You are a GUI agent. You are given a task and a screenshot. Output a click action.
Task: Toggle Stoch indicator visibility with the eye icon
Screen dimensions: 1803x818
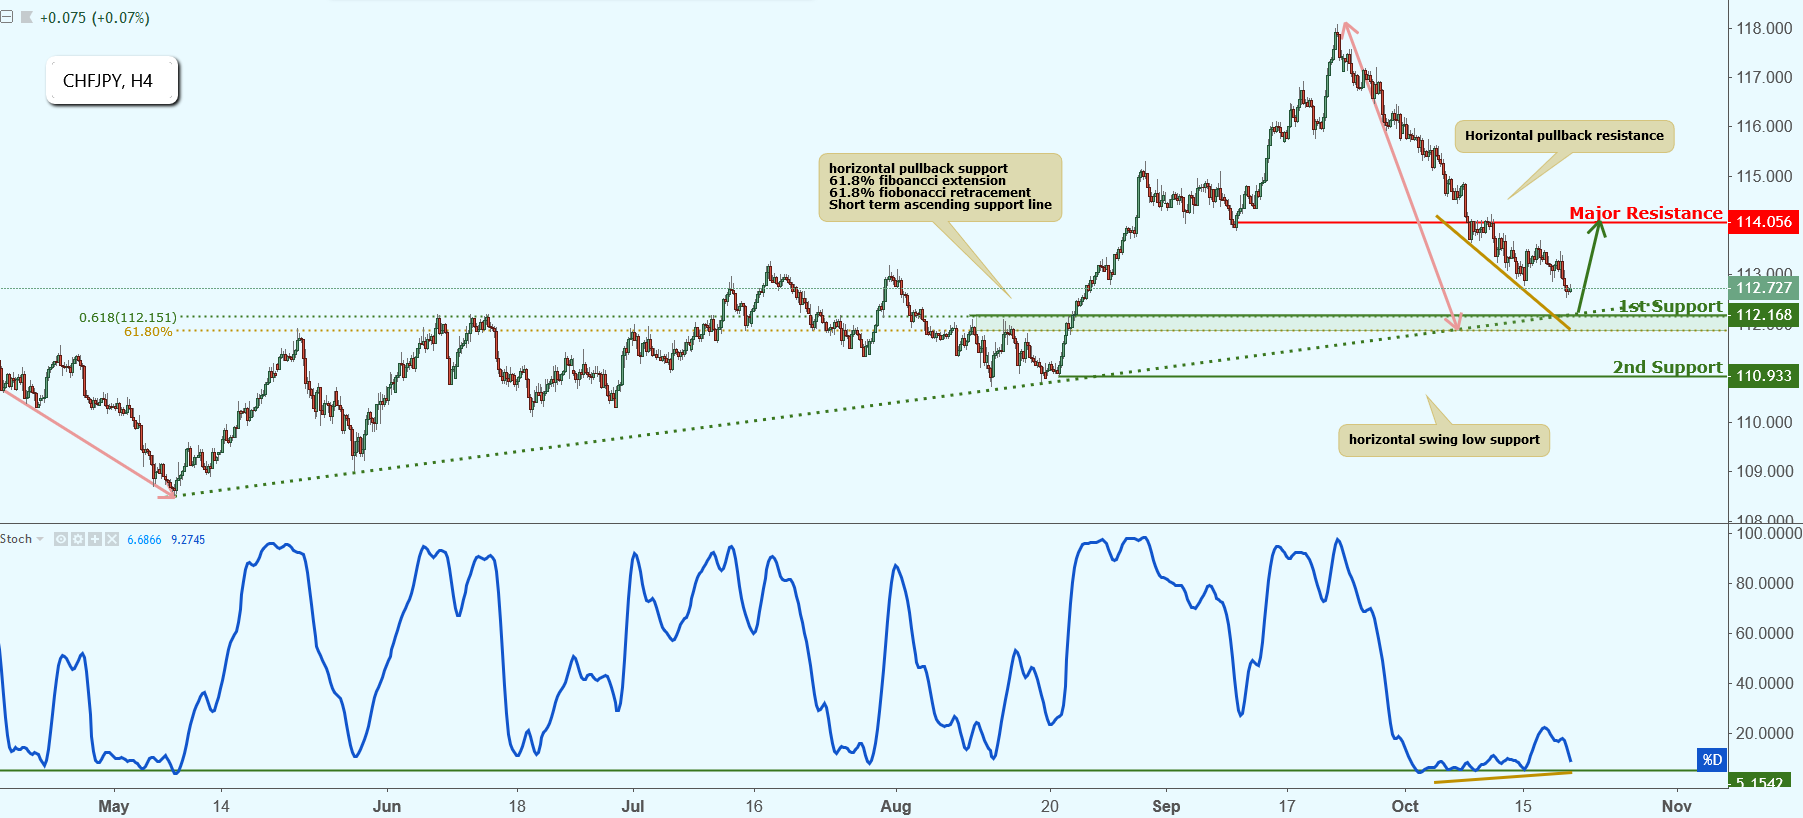[61, 539]
